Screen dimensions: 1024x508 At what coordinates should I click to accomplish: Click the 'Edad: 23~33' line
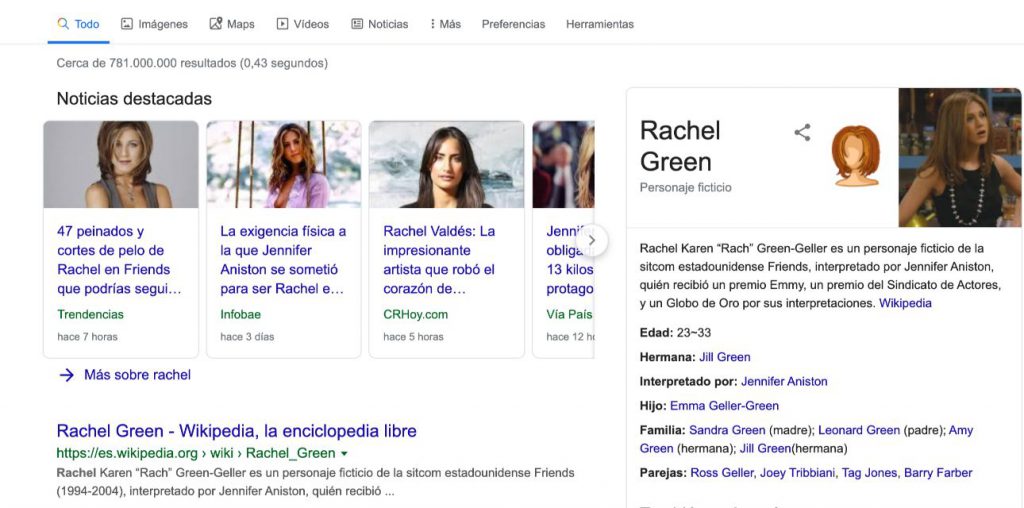(x=675, y=333)
